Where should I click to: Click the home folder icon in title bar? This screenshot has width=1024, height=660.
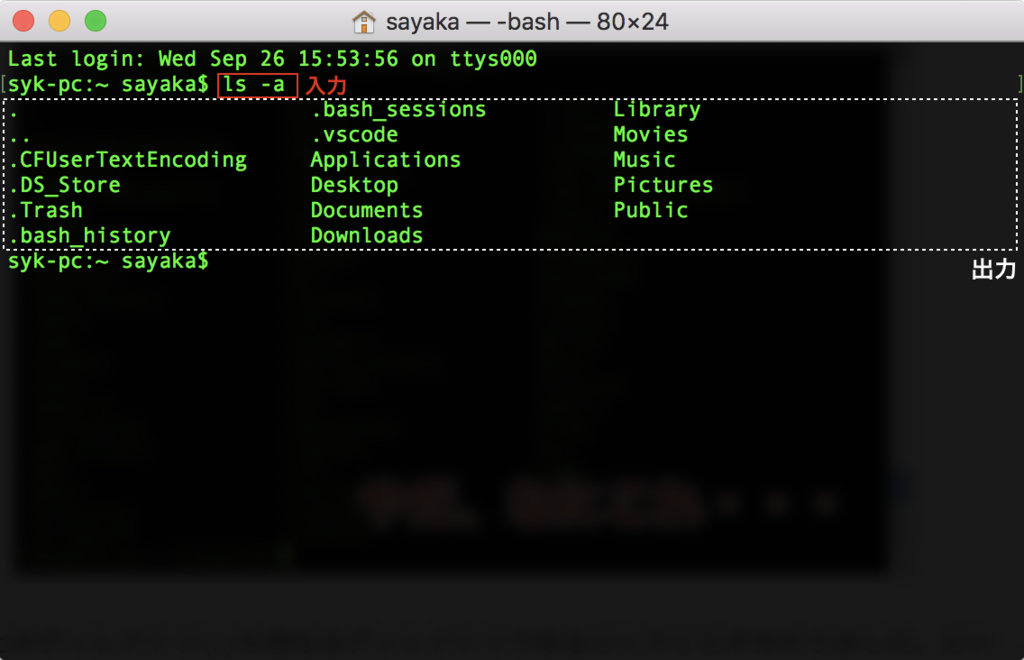point(364,22)
